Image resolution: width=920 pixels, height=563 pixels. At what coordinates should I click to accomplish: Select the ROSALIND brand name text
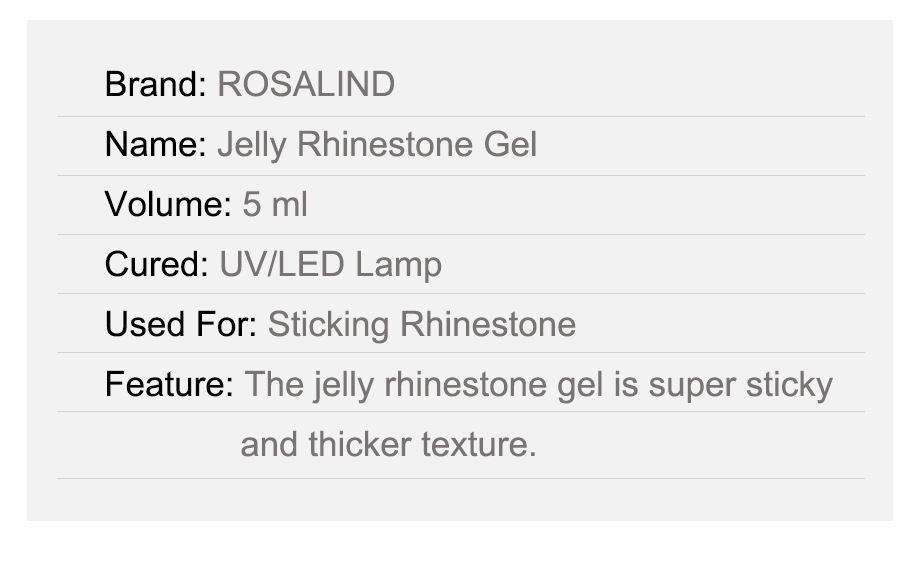pos(306,85)
